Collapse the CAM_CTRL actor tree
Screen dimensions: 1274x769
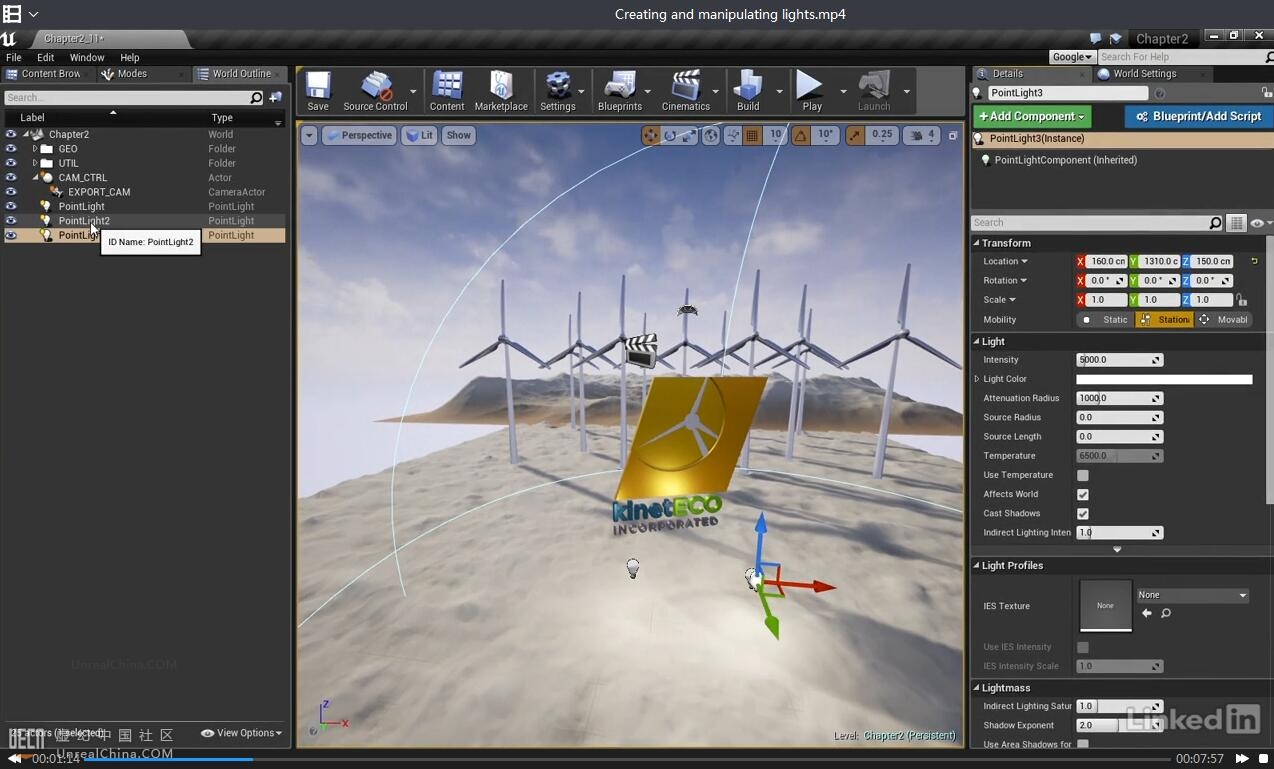point(35,178)
